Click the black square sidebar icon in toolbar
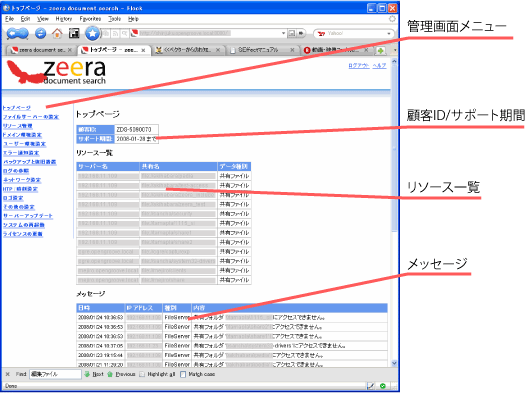The width and height of the screenshot is (526, 393). tap(74, 33)
